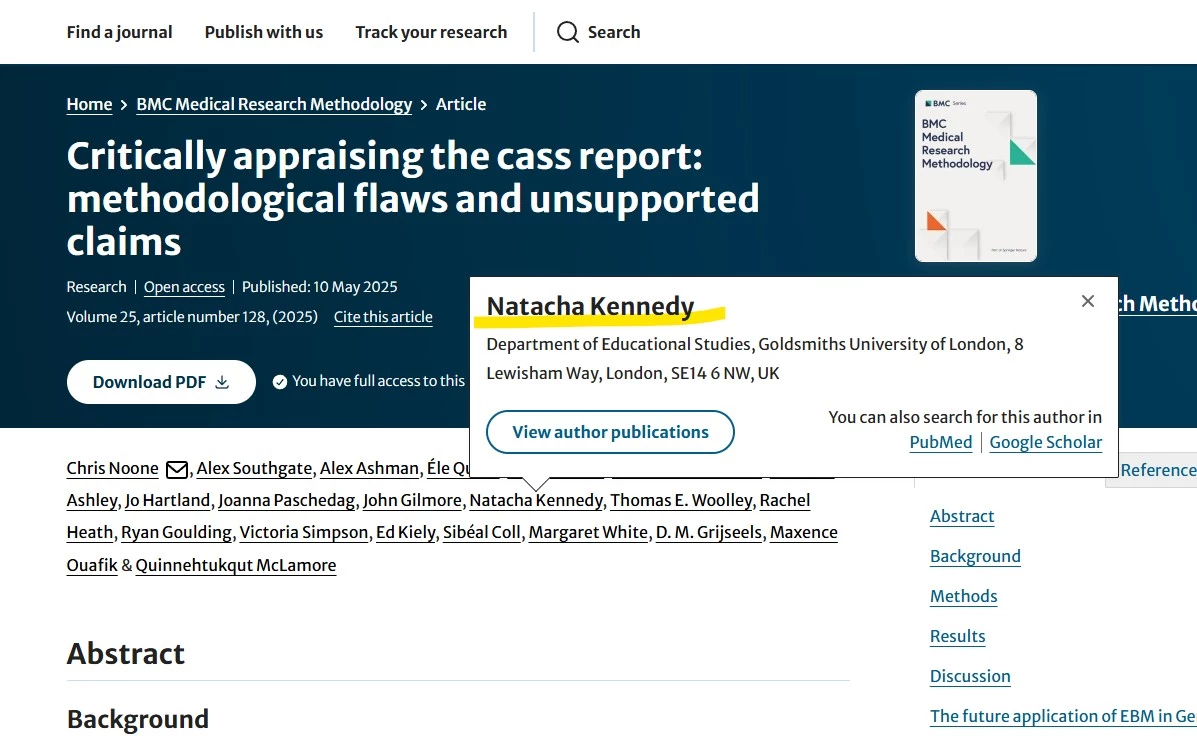
Task: Click the Open access link
Action: point(184,287)
